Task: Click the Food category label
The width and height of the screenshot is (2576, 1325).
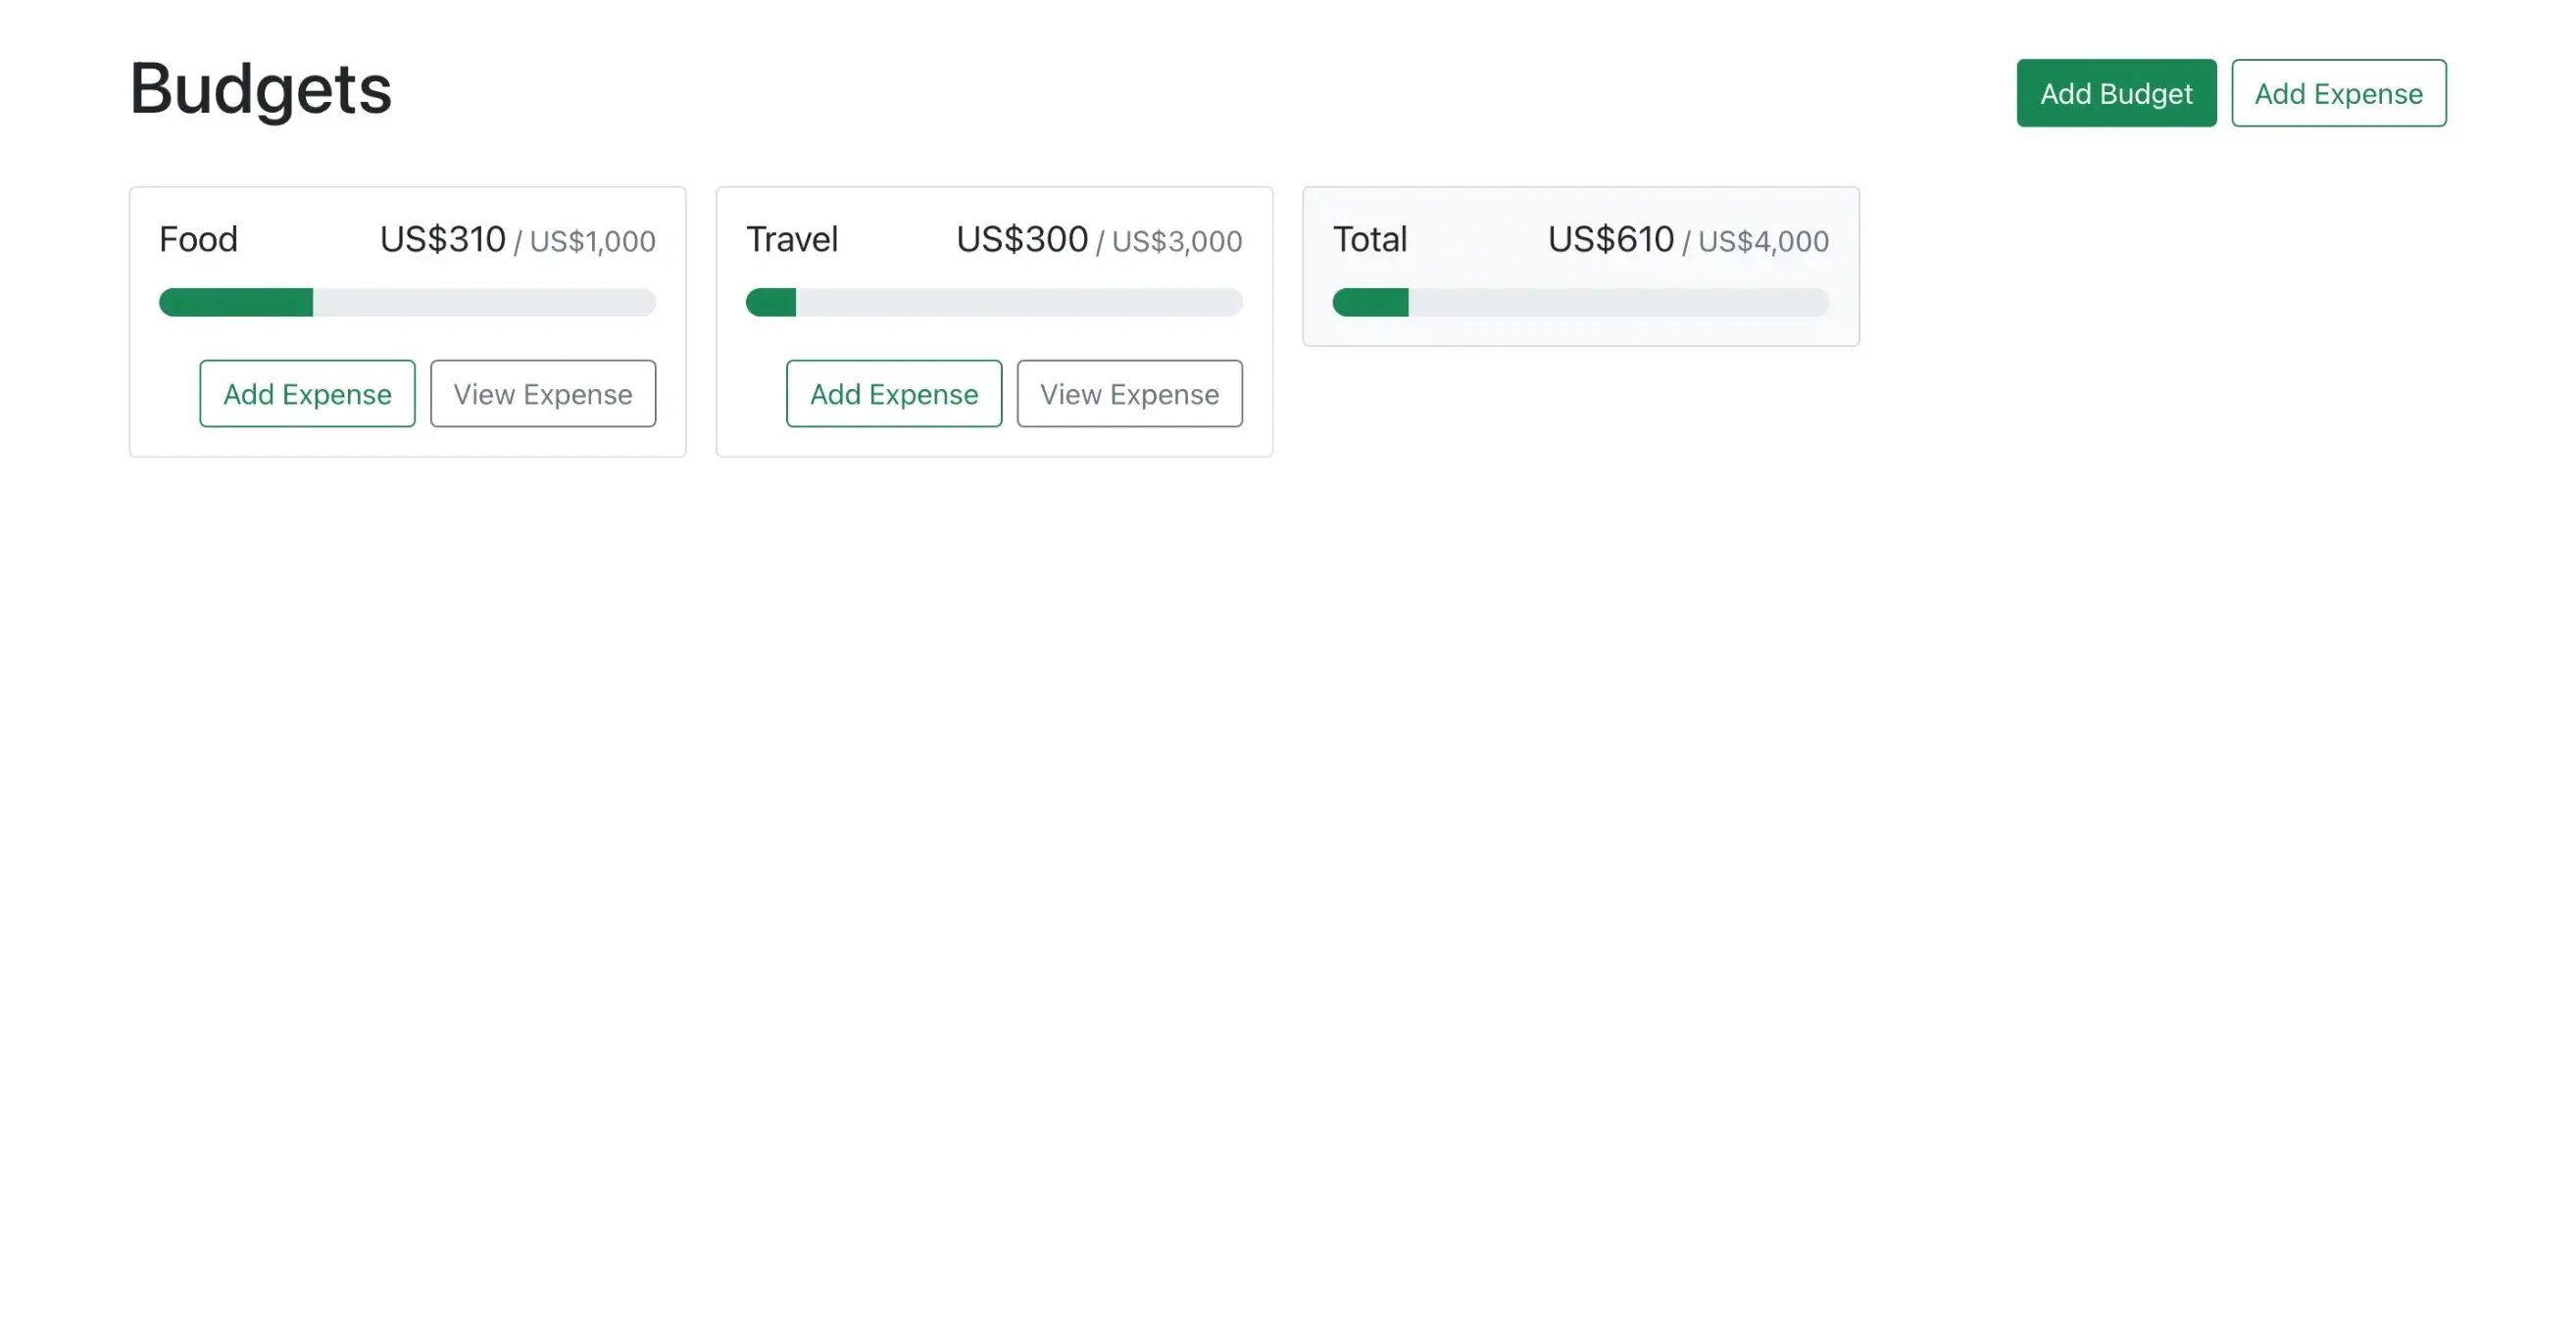Action: pyautogui.click(x=198, y=238)
